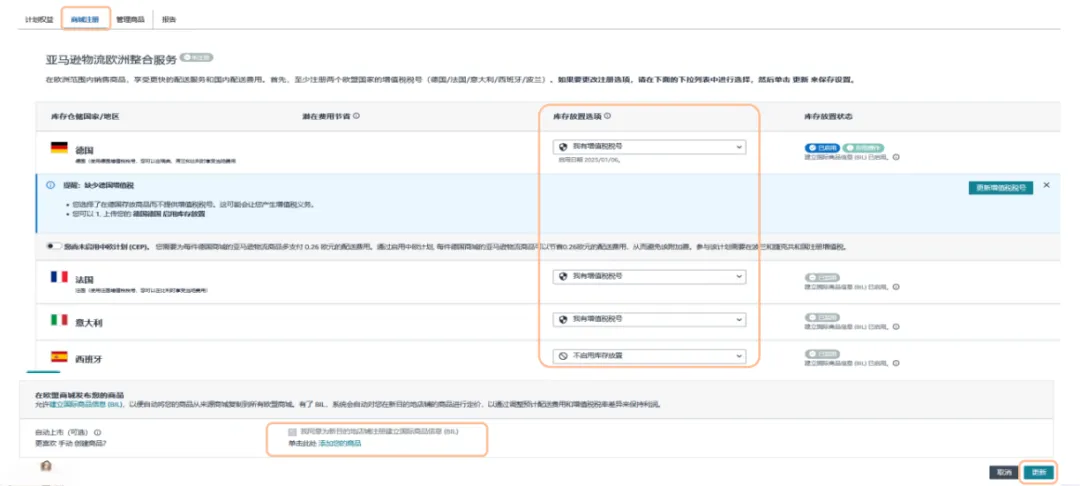
Task: Click info icon next to 库存放置选项
Action: coord(608,116)
